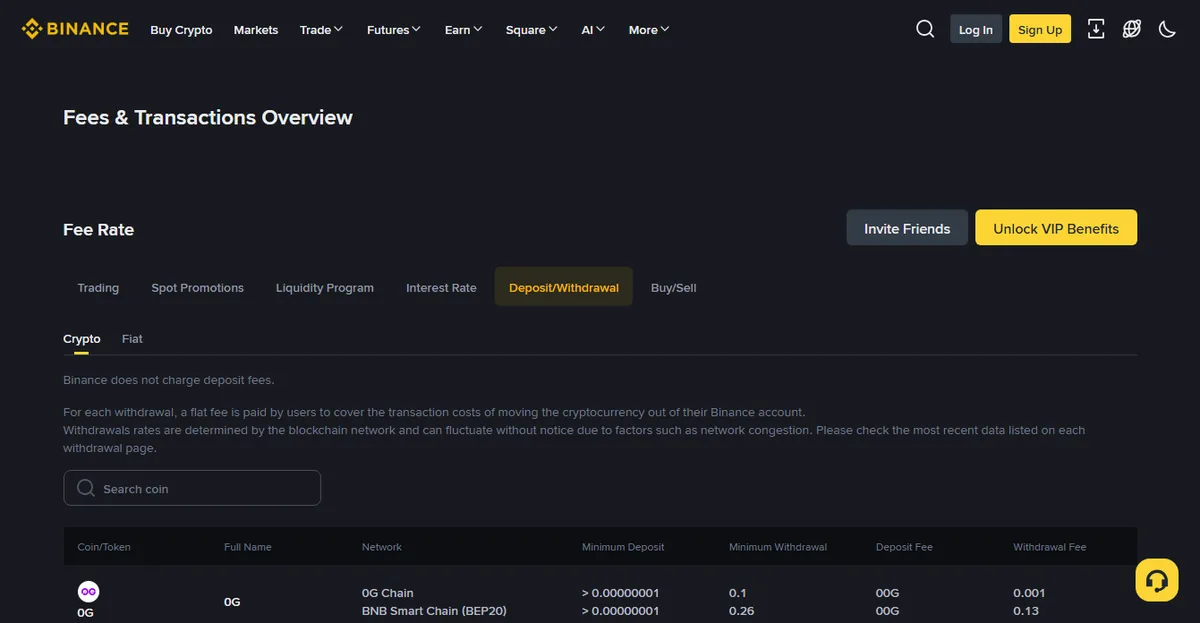The height and width of the screenshot is (623, 1200).
Task: Expand the Futures menu
Action: (394, 30)
